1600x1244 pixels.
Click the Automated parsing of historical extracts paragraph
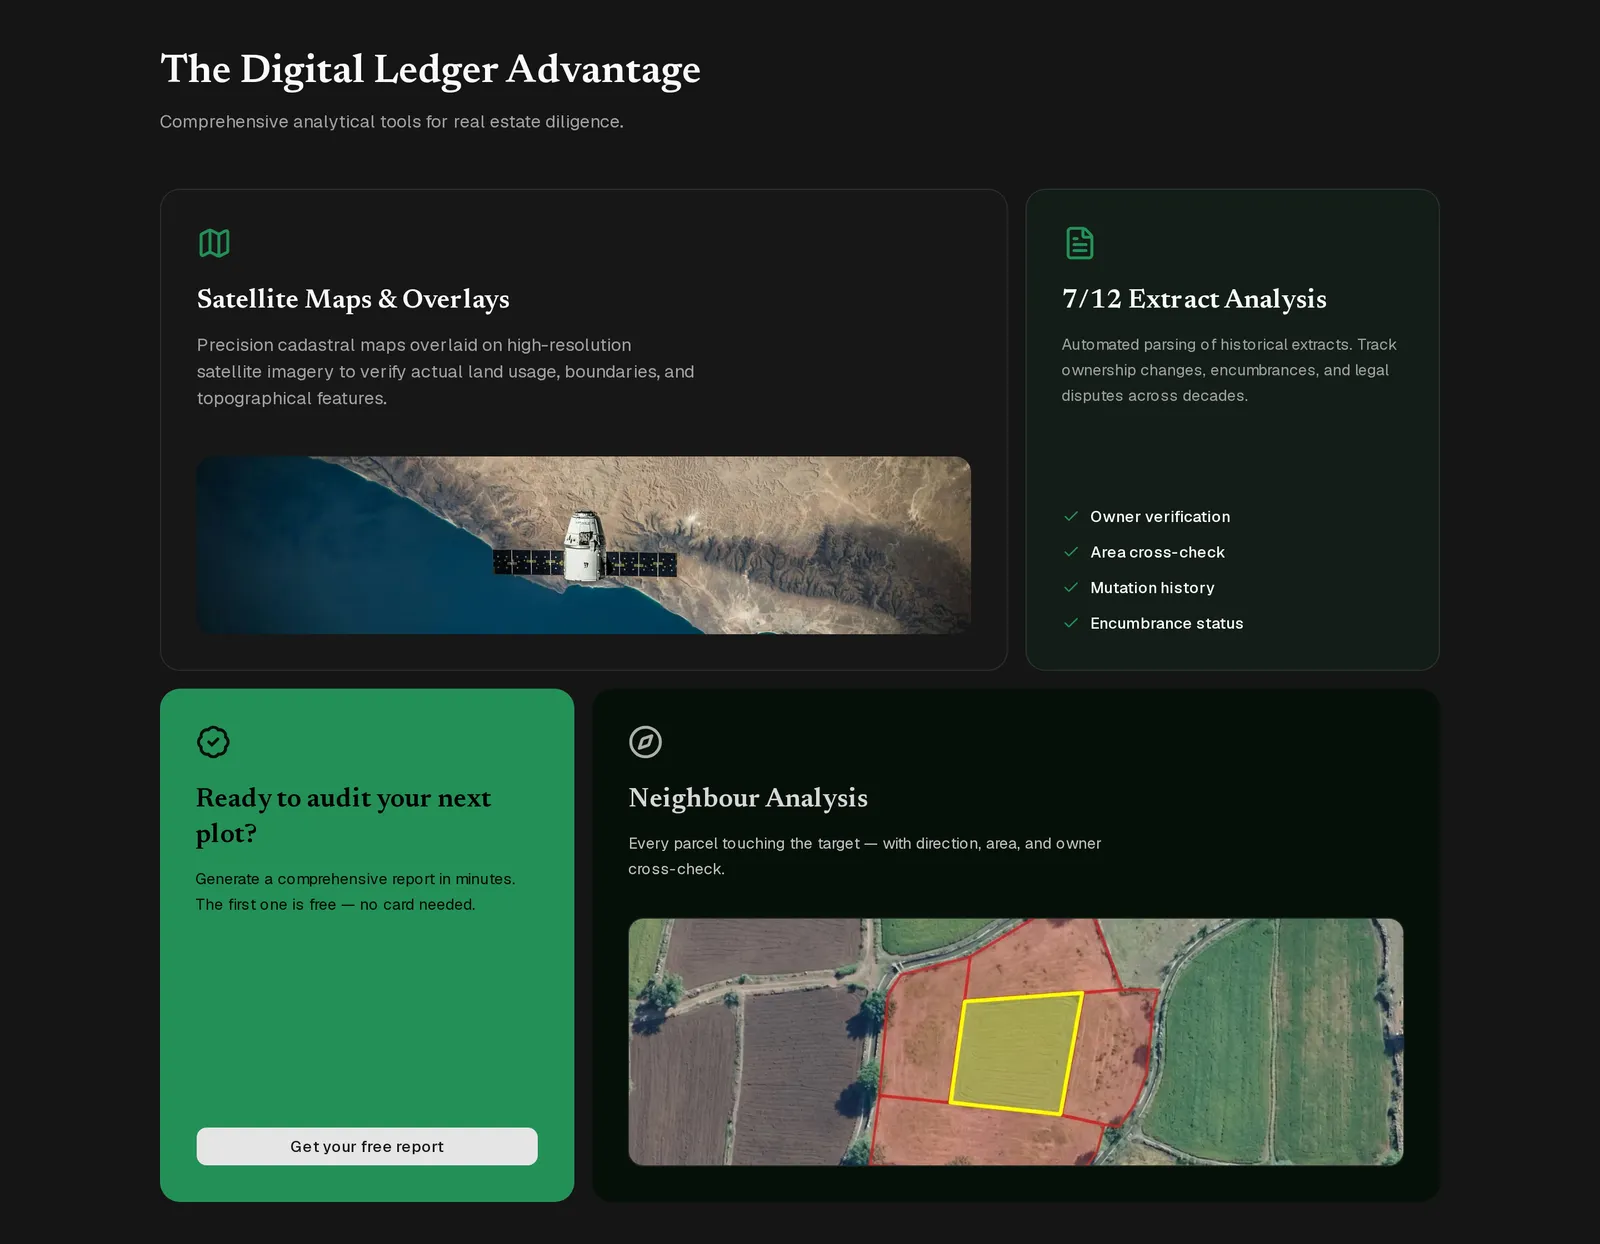1229,370
